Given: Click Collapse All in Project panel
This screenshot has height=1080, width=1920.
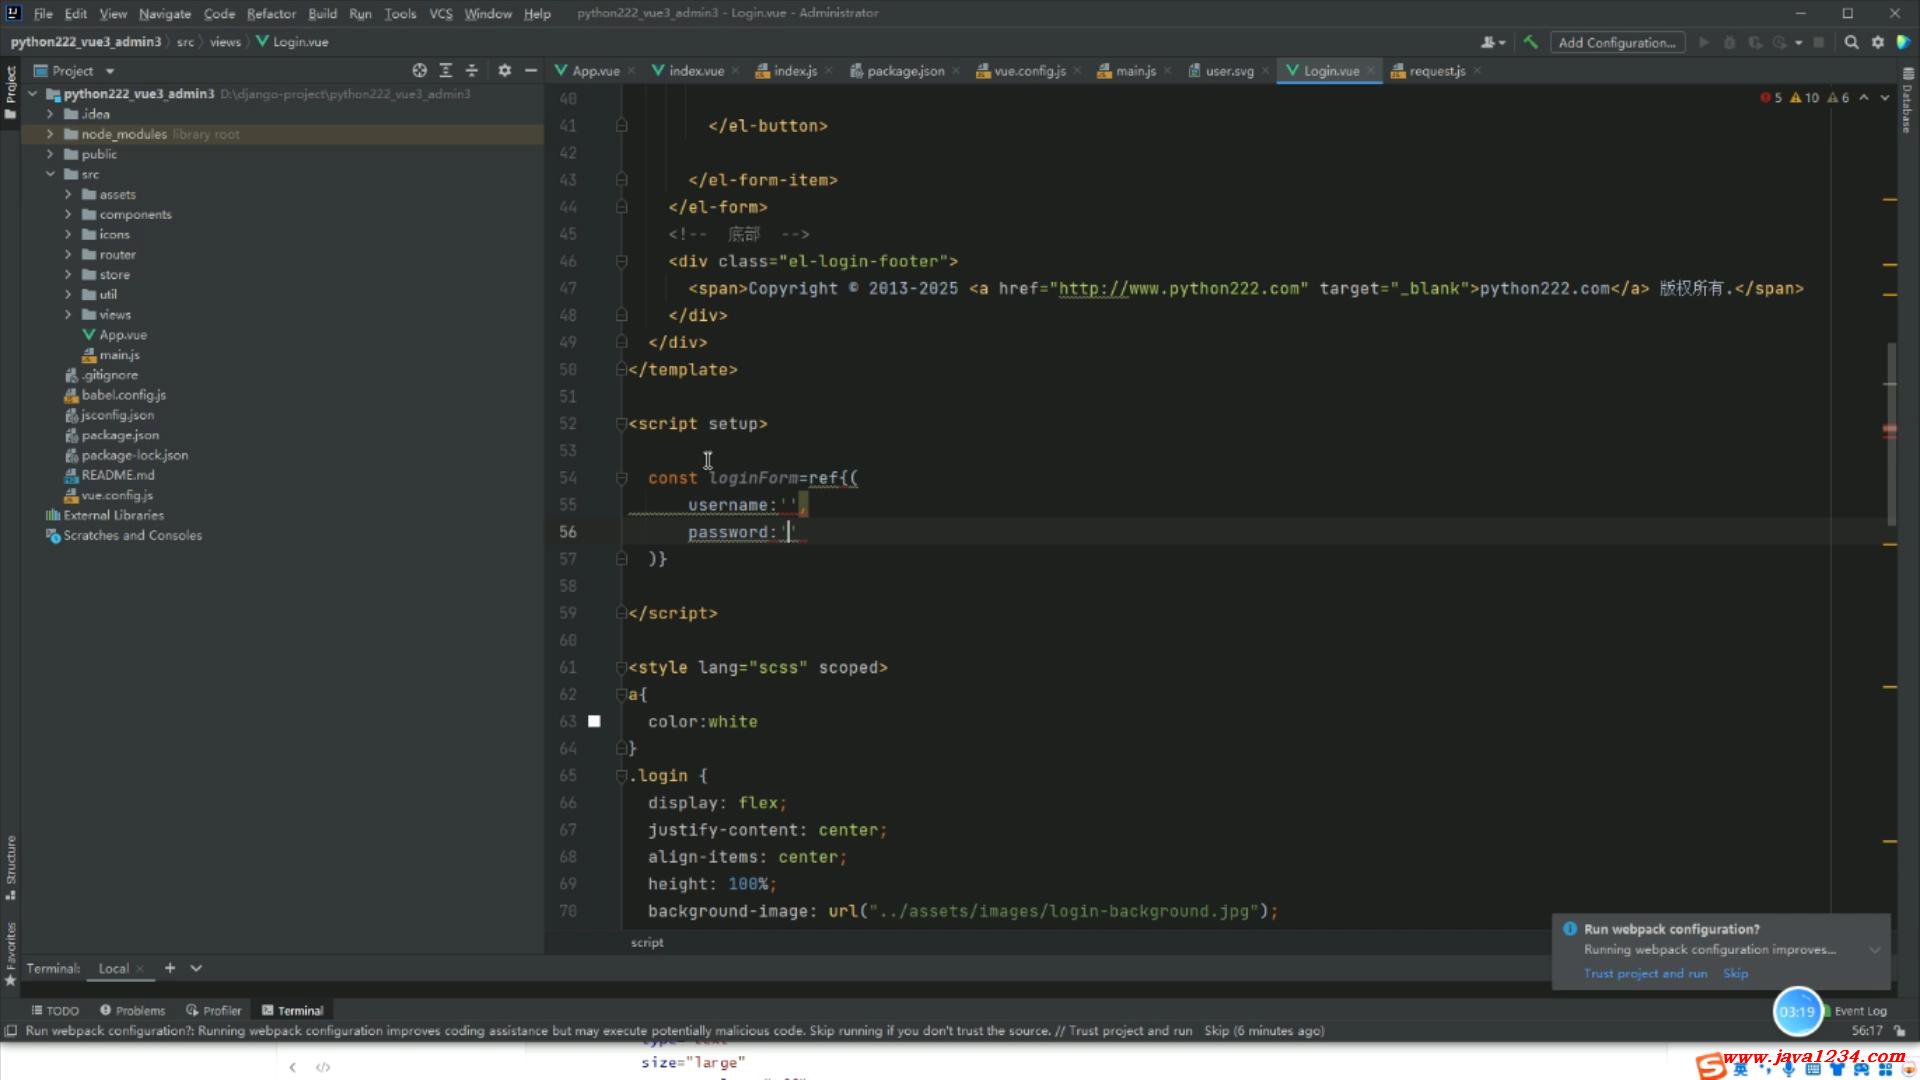Looking at the screenshot, I should click(472, 71).
